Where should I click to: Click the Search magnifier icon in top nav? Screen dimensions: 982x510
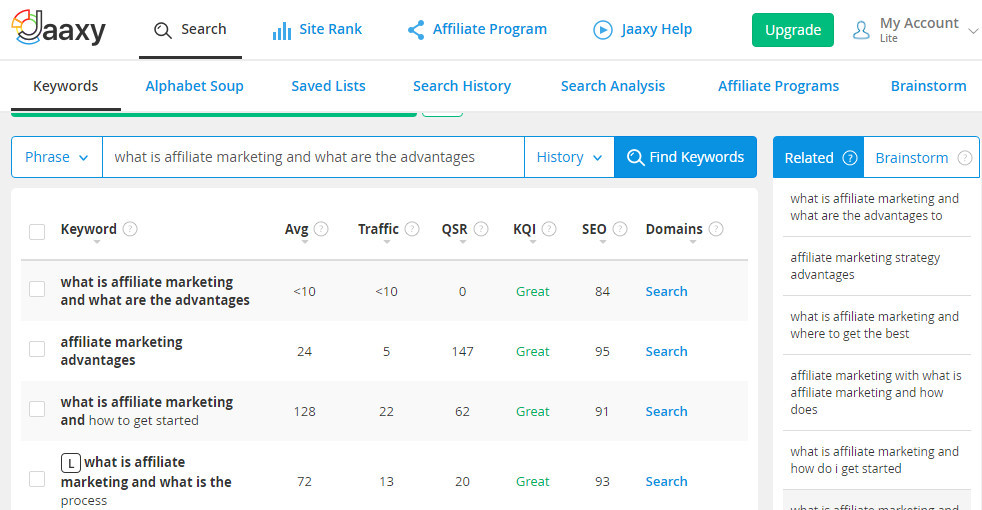[x=163, y=30]
